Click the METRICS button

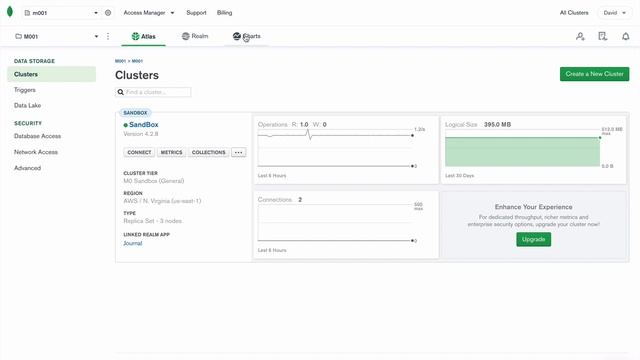(x=171, y=152)
